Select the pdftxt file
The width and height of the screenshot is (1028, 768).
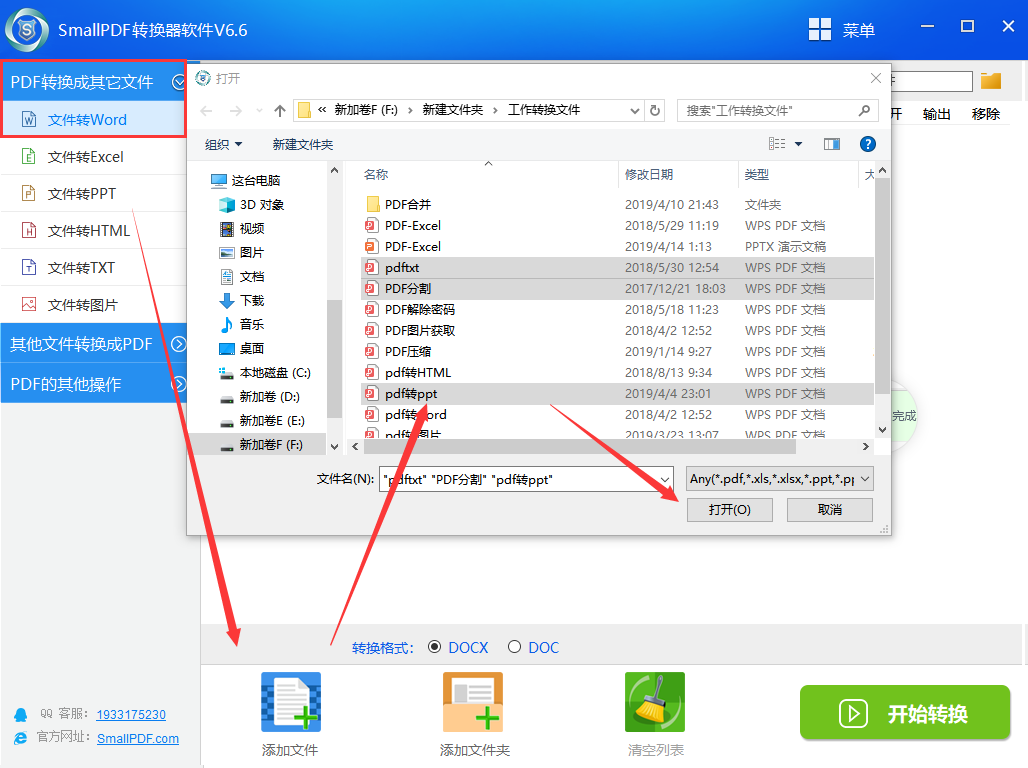coord(616,268)
